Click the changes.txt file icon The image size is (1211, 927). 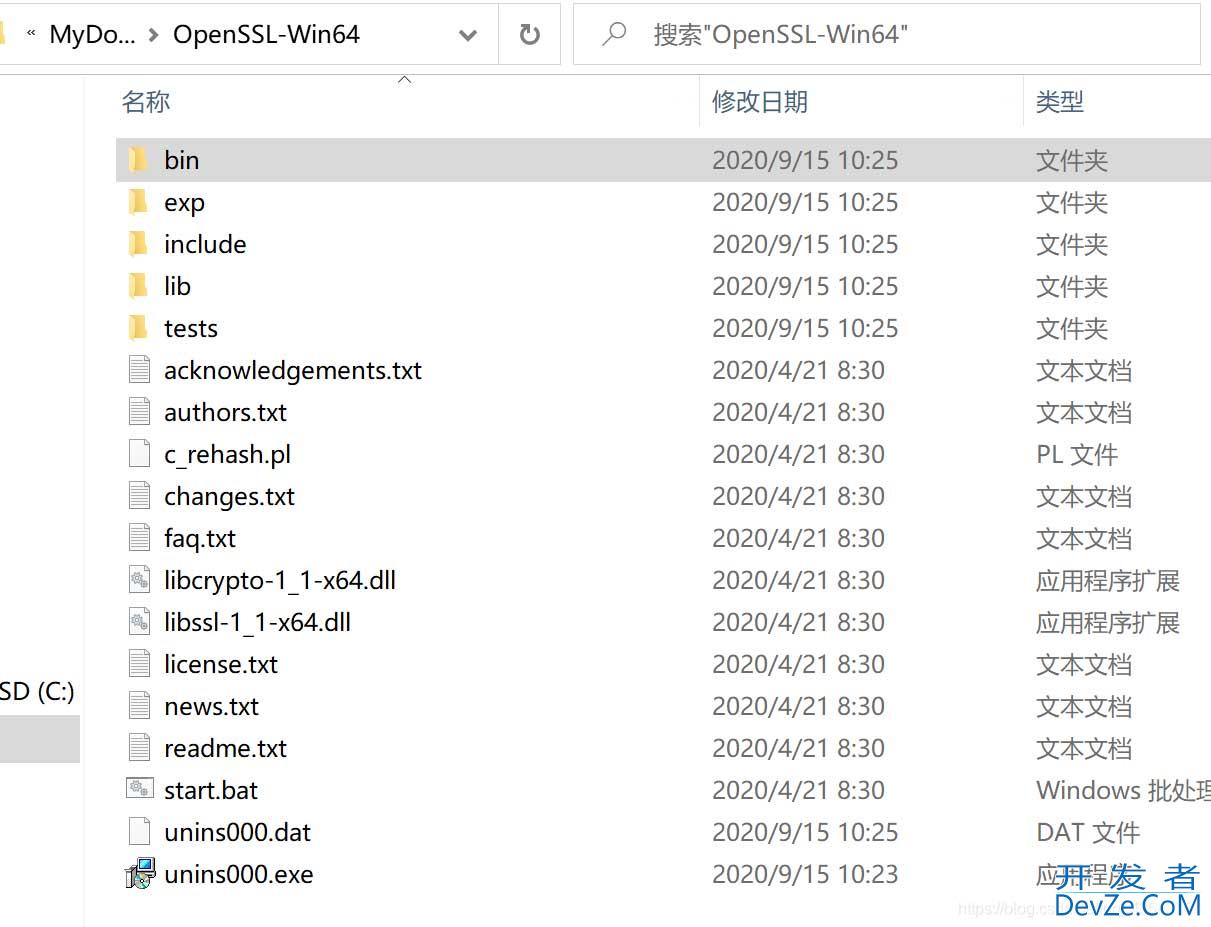[x=140, y=496]
